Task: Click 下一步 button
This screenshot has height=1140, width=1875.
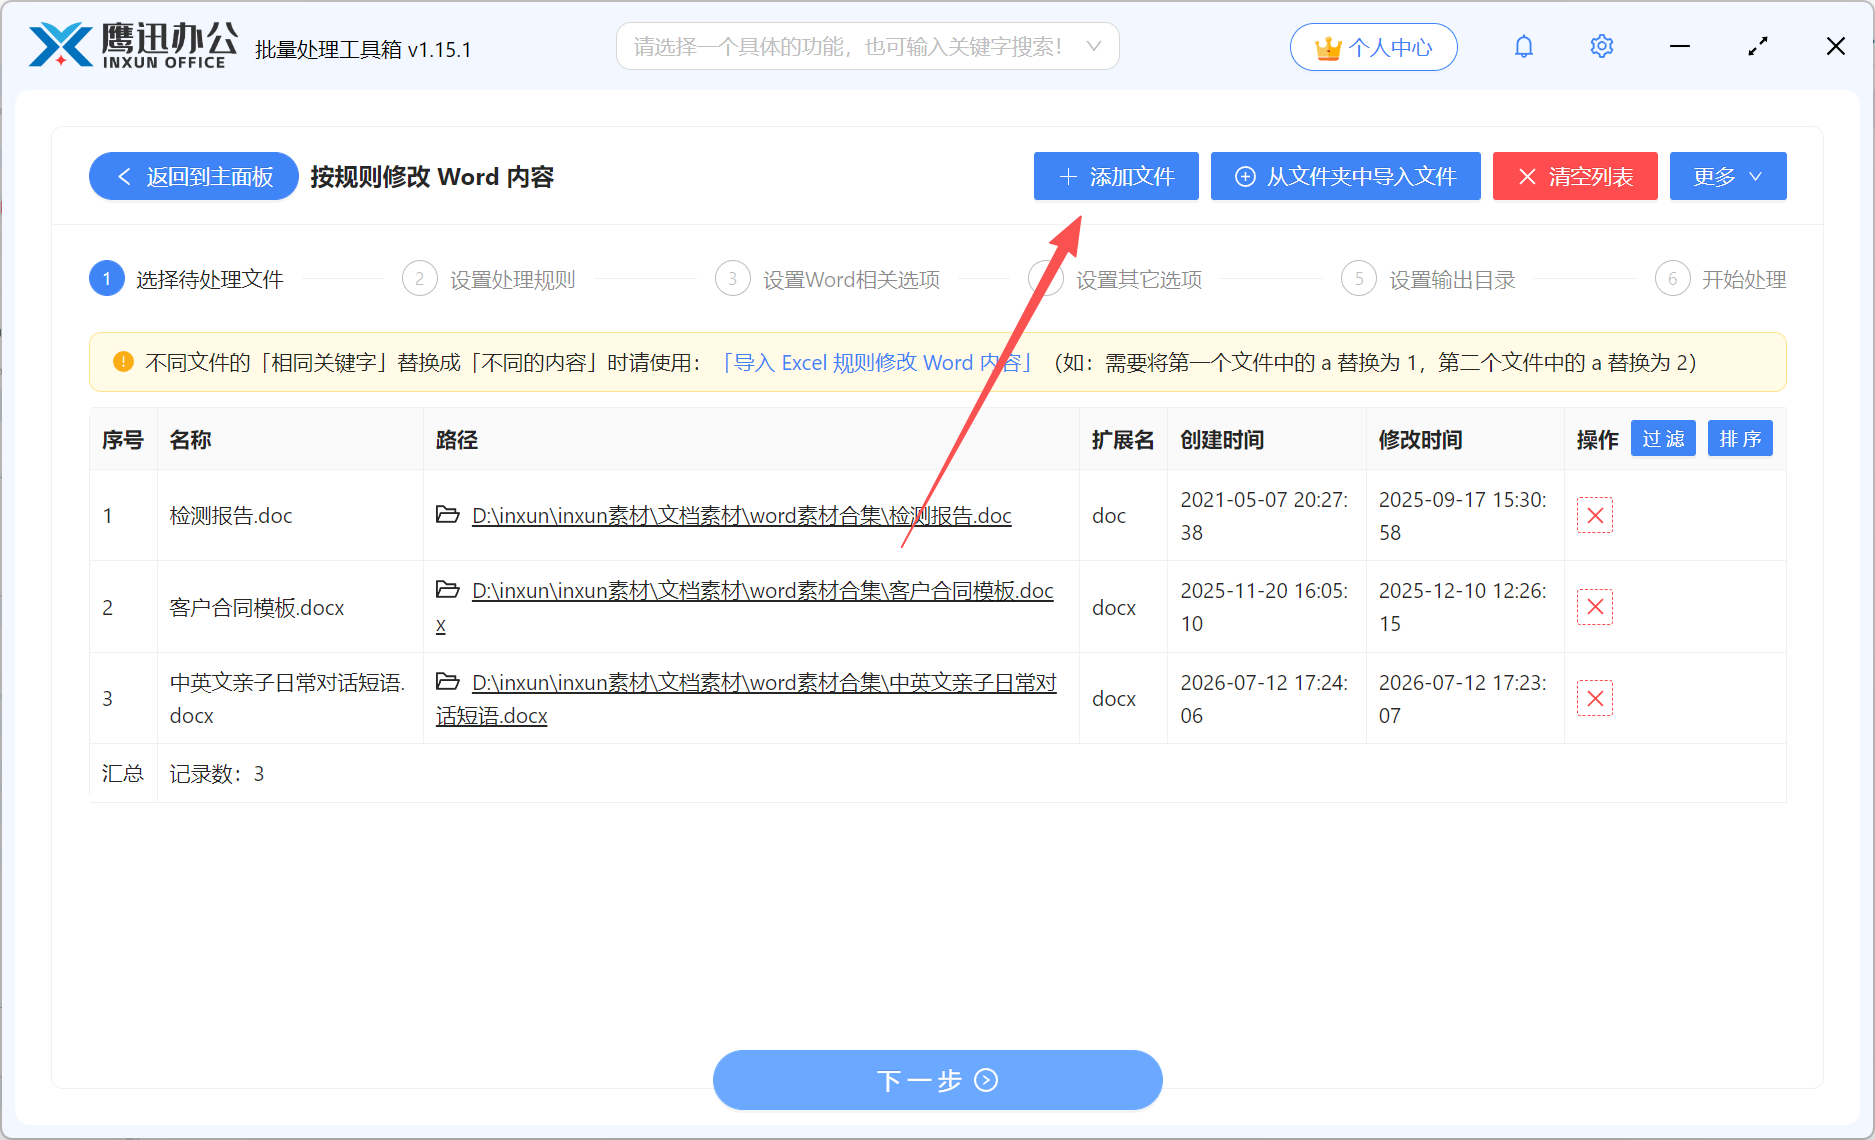Action: pos(937,1080)
